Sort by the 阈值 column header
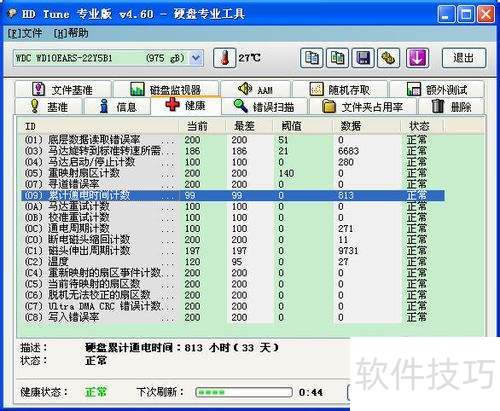The width and height of the screenshot is (500, 411). tap(303, 126)
